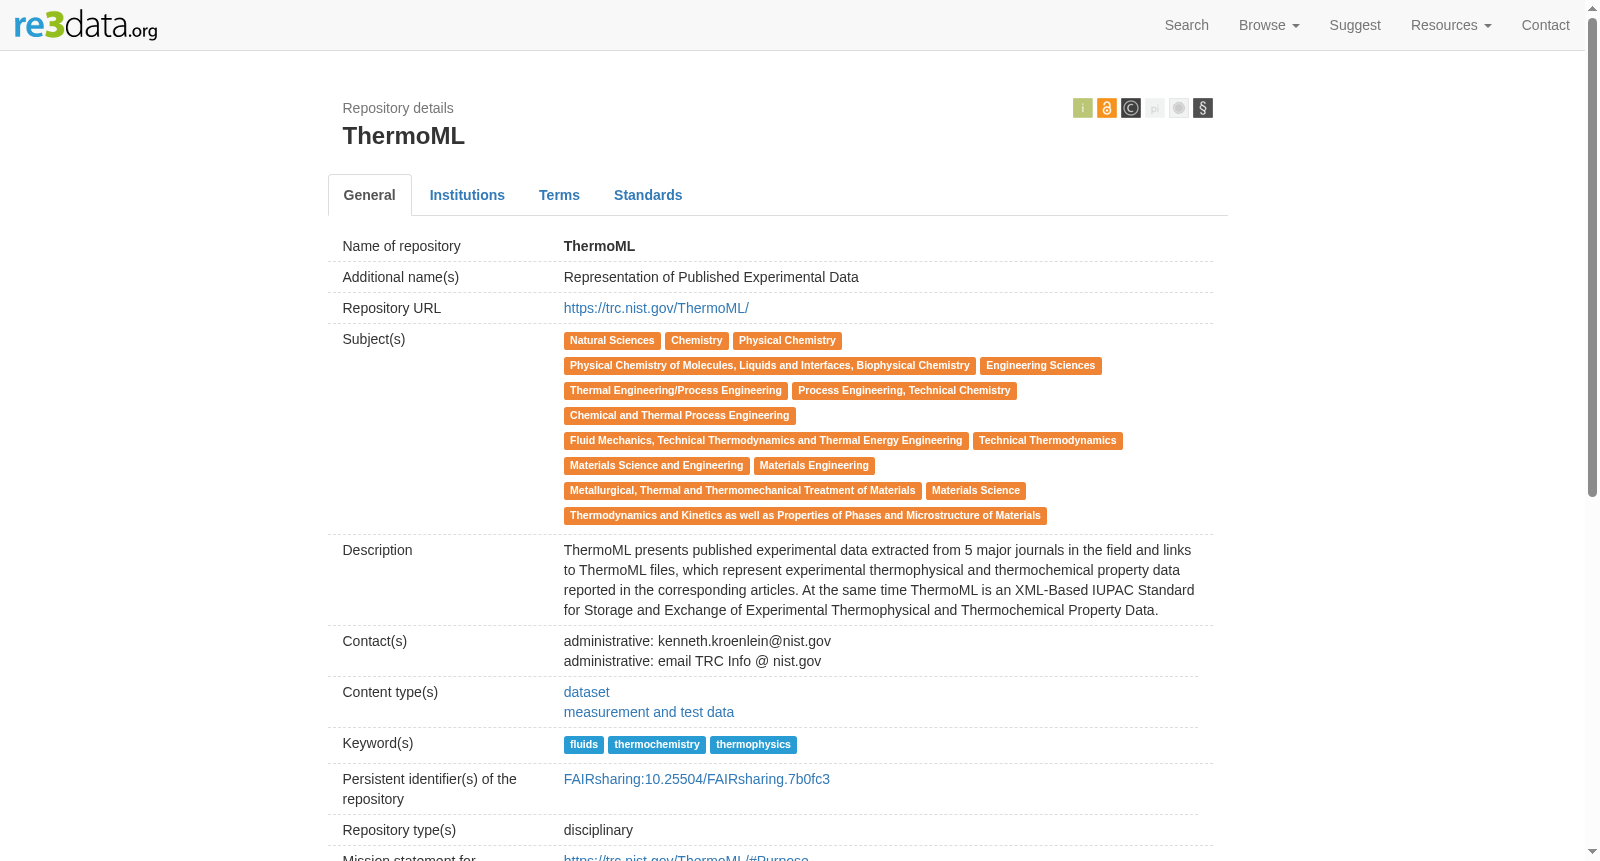Click the scrollbar down arrow
Image resolution: width=1600 pixels, height=861 pixels.
(x=1593, y=852)
